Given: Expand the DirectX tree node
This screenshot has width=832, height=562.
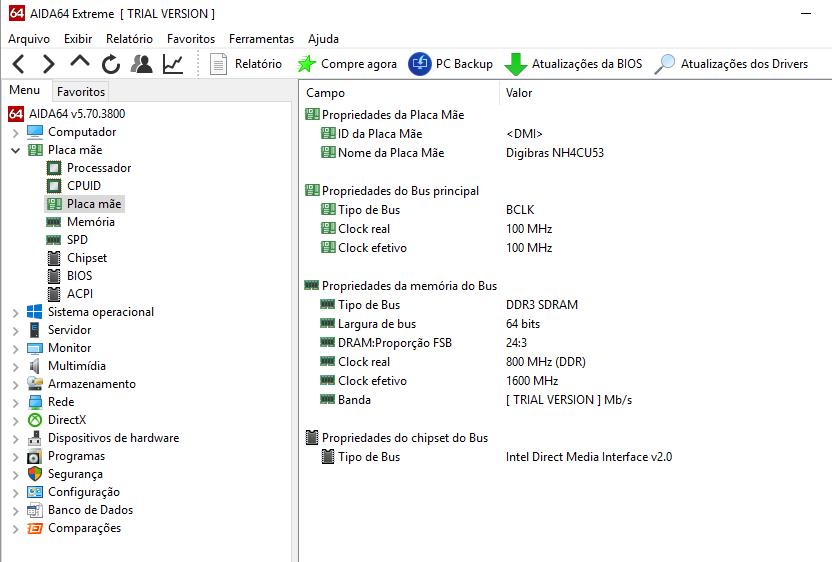Looking at the screenshot, I should pyautogui.click(x=15, y=420).
